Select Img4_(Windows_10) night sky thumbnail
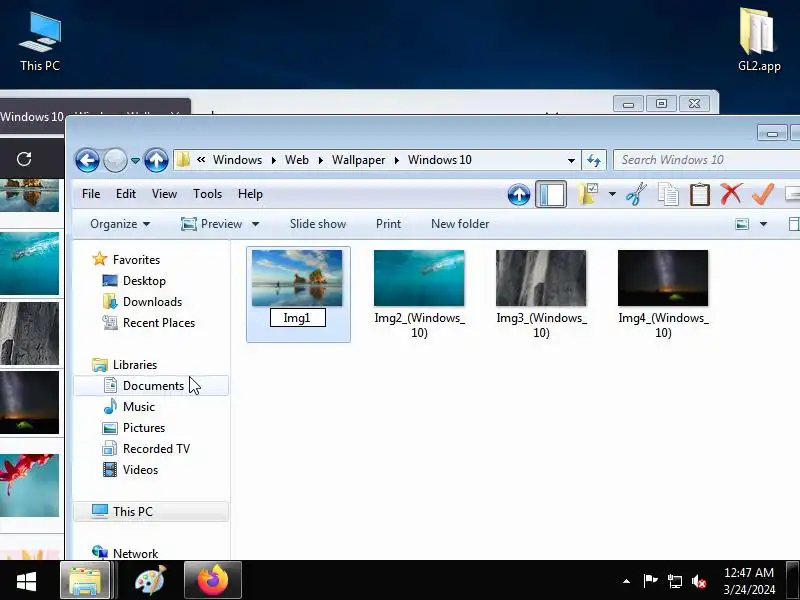Screen dimensions: 800x600 (x=663, y=278)
